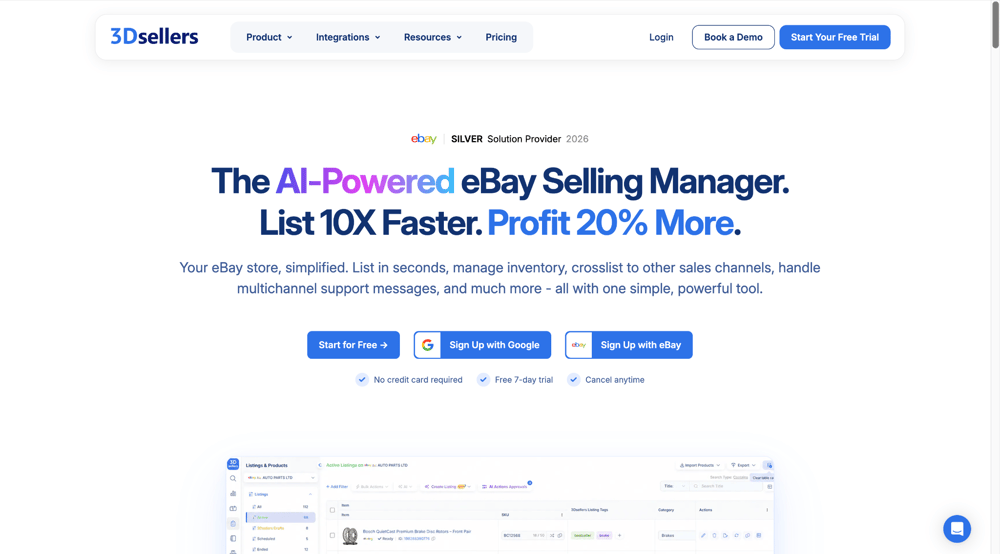Screen dimensions: 1000x554
Task: Select All listings in the sidebar
Action: [280, 507]
